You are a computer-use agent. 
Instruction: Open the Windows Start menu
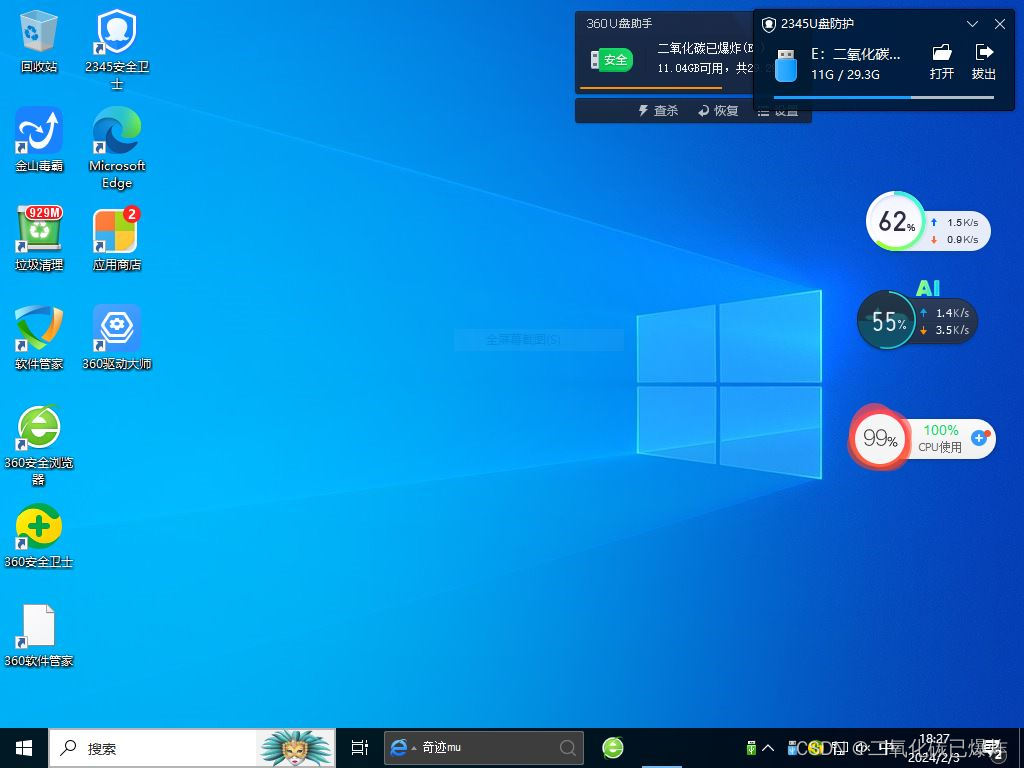point(24,748)
